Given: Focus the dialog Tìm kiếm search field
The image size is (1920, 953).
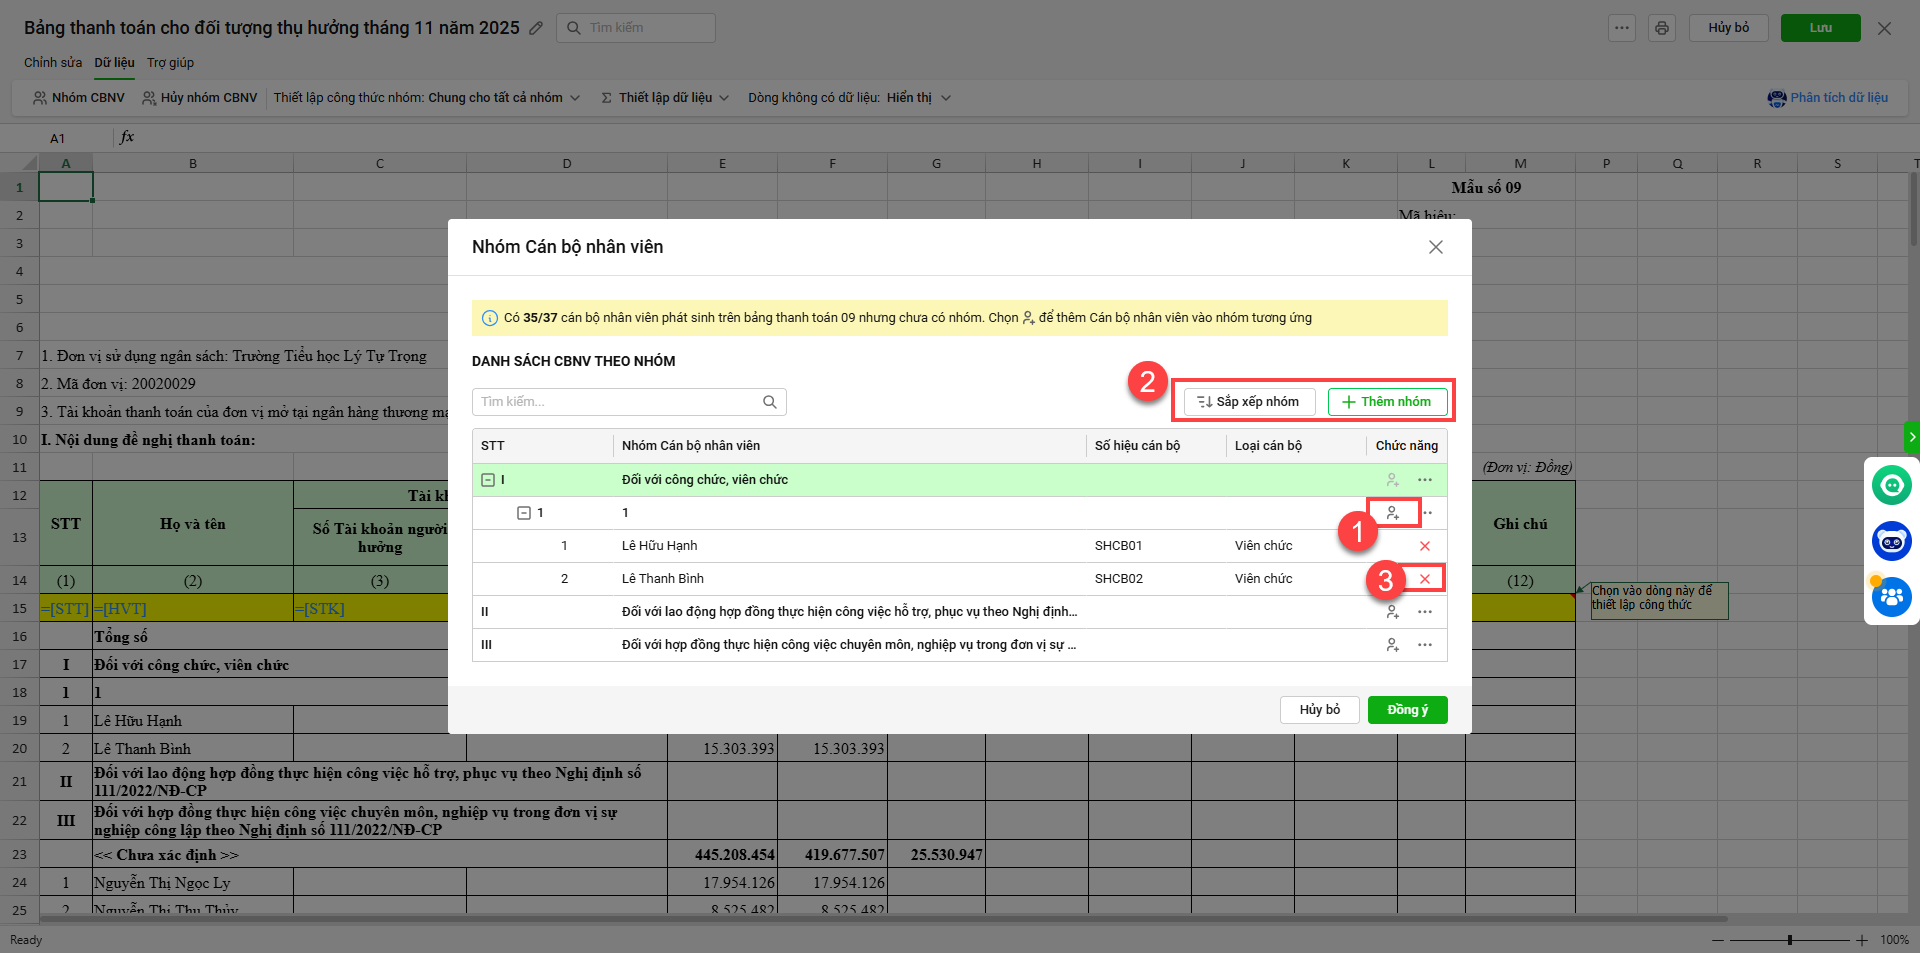Looking at the screenshot, I should [618, 402].
